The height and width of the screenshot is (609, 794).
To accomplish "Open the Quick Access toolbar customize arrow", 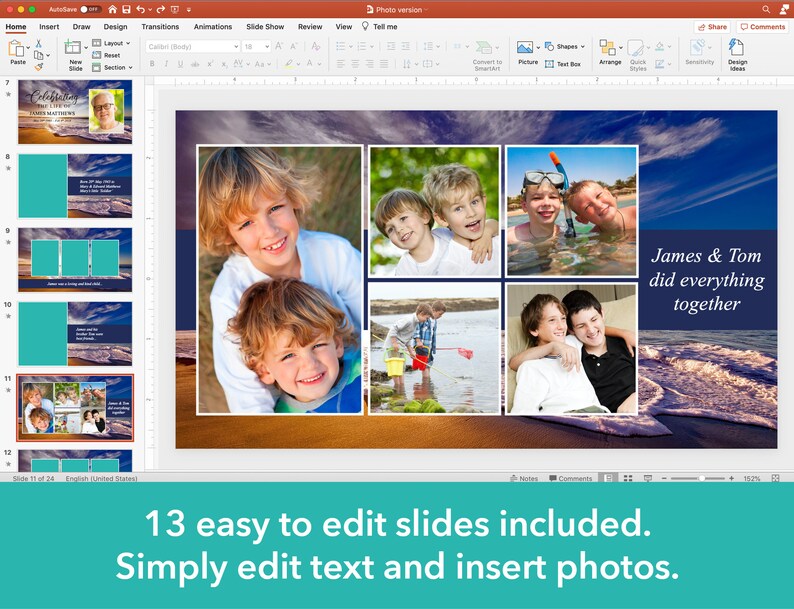I will tap(188, 9).
